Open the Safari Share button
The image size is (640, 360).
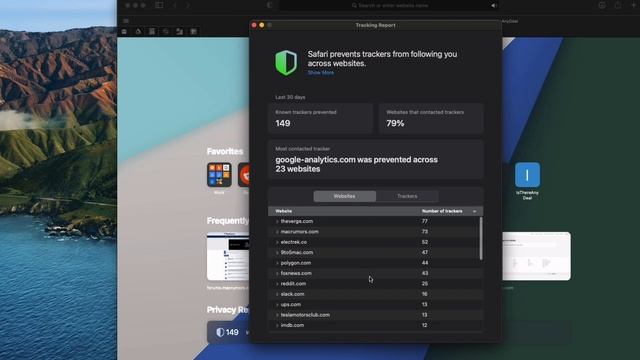click(x=618, y=5)
